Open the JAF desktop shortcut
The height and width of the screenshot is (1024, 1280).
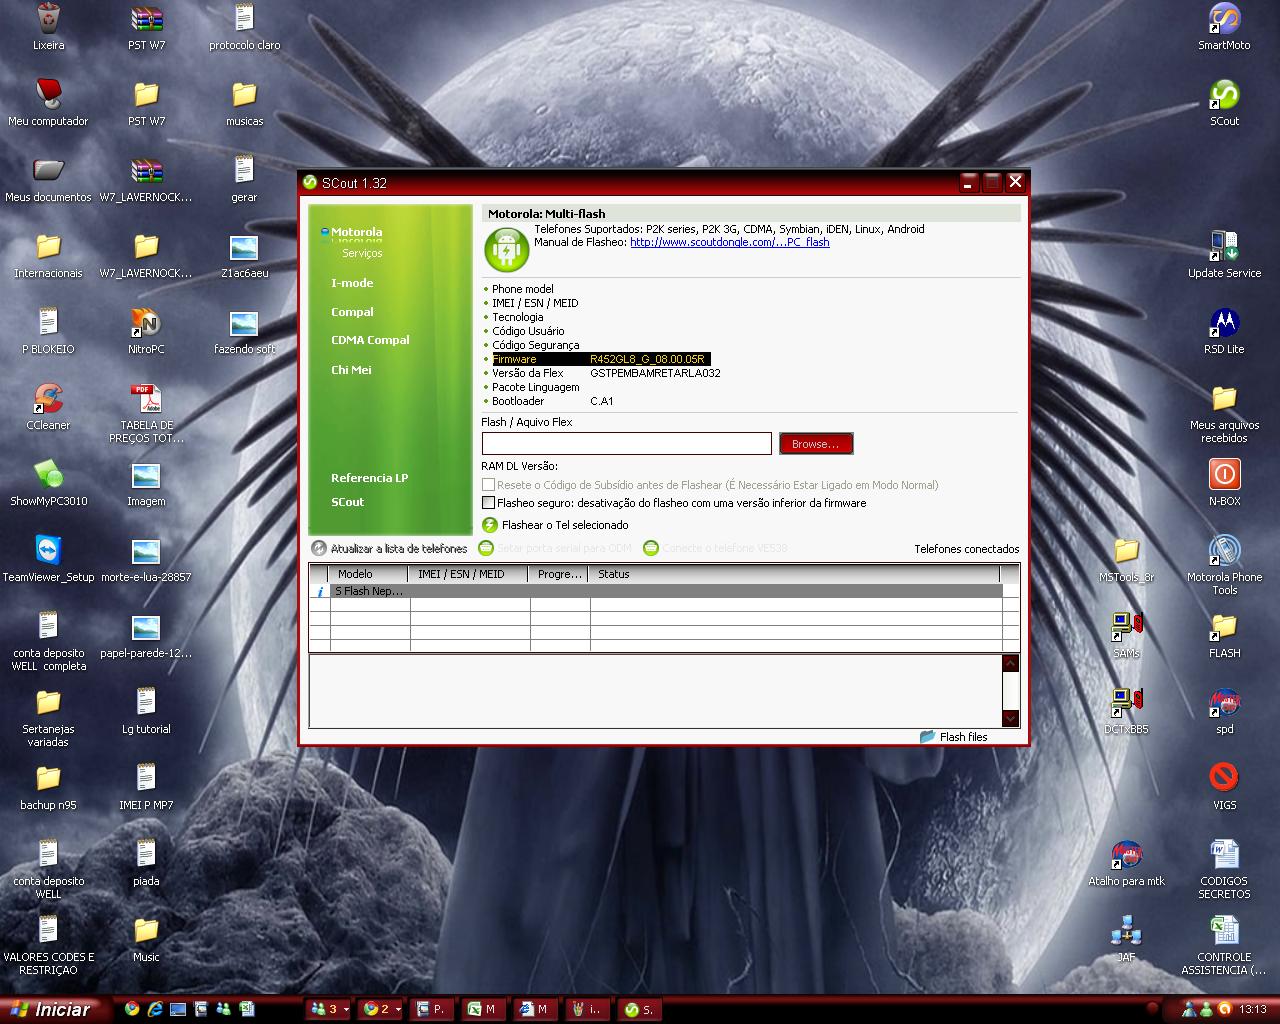(x=1126, y=931)
